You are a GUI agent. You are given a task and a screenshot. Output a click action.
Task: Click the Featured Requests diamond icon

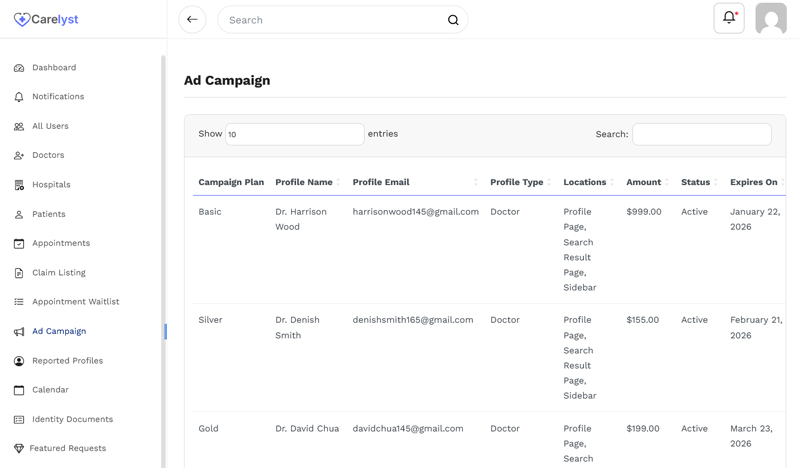(x=19, y=449)
